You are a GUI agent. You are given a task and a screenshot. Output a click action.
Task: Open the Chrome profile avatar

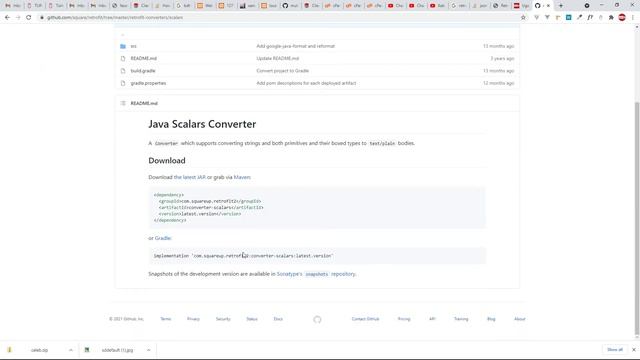coord(622,18)
